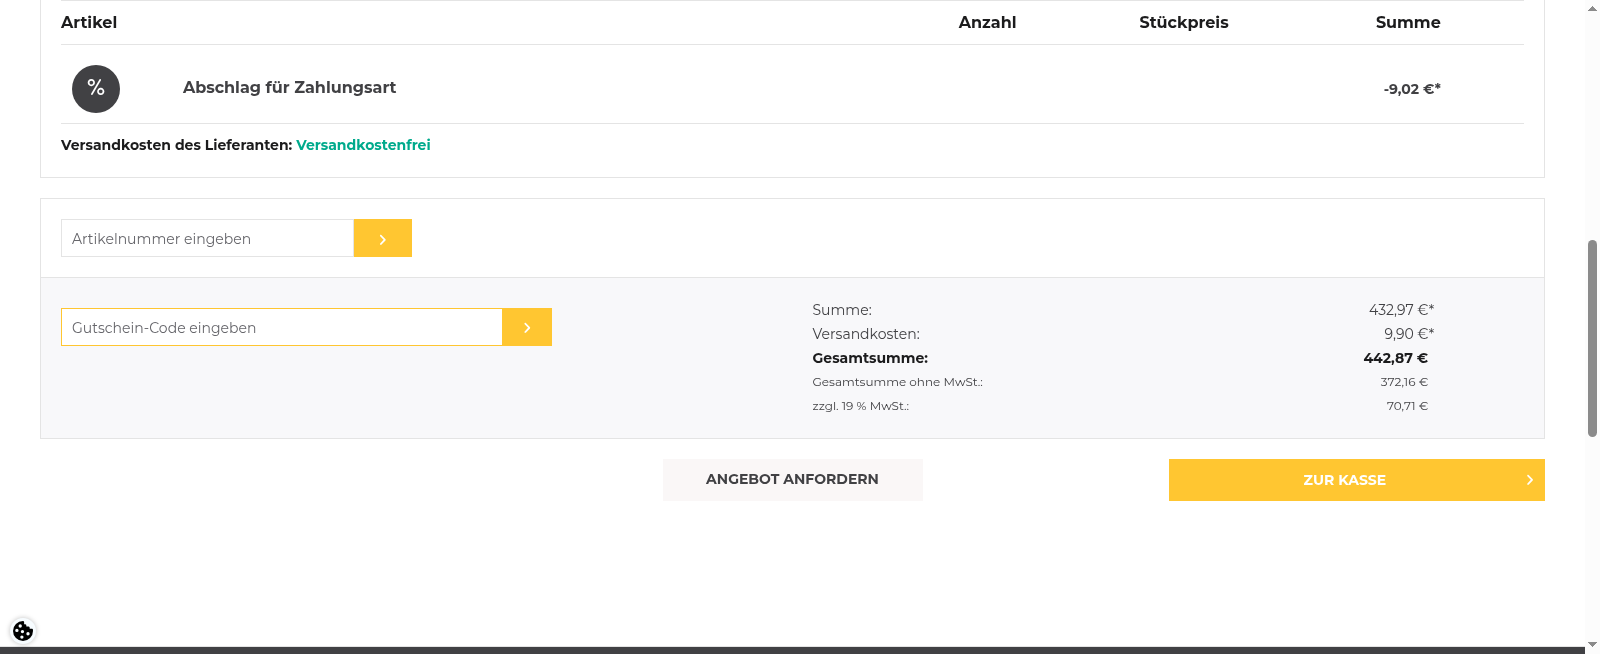Click the Anzahl column header
The height and width of the screenshot is (654, 1600).
click(987, 22)
